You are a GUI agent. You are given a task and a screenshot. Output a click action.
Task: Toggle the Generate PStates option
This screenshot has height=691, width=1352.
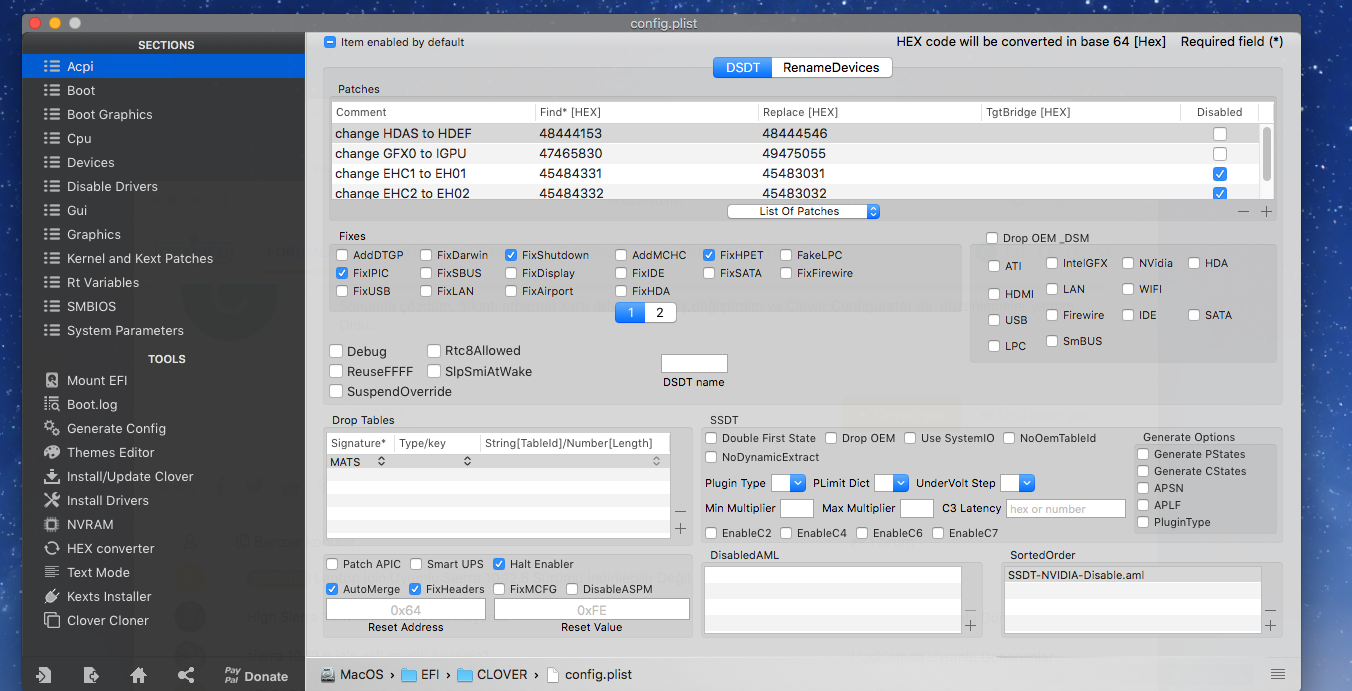(1143, 454)
